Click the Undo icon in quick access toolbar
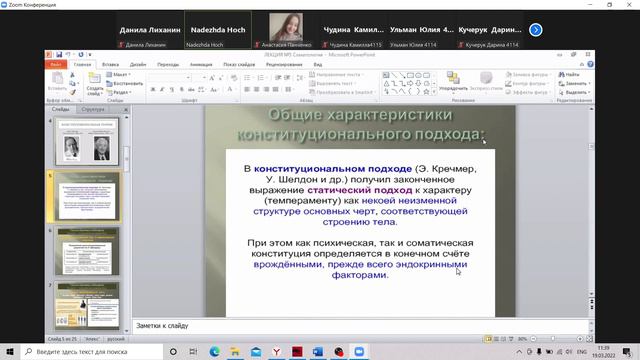 [68, 55]
